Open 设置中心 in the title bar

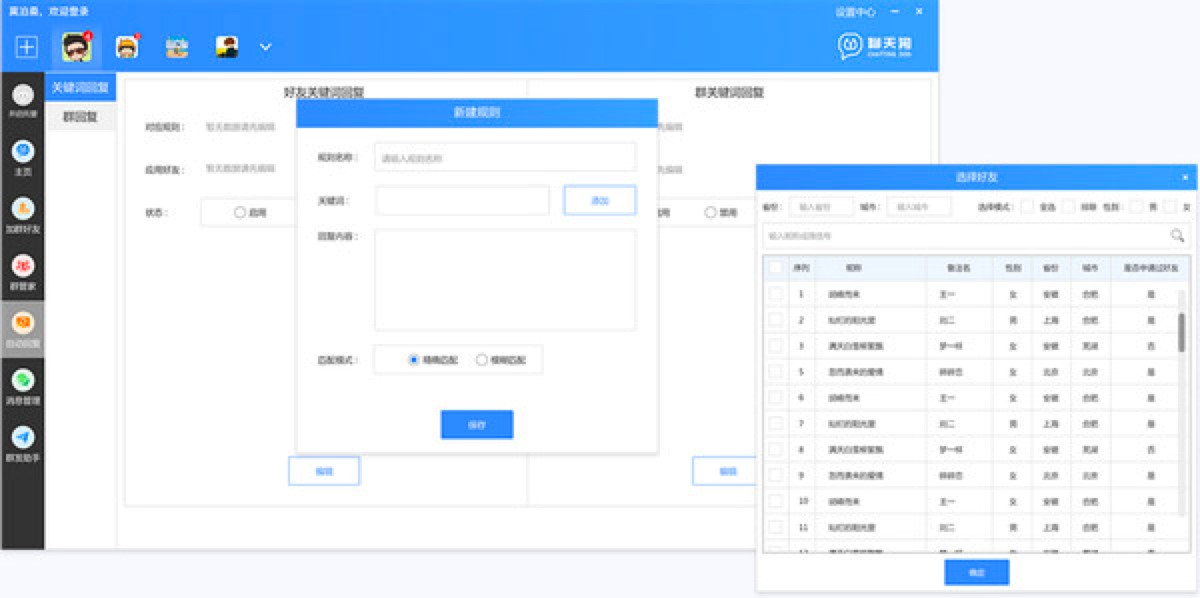pyautogui.click(x=855, y=12)
